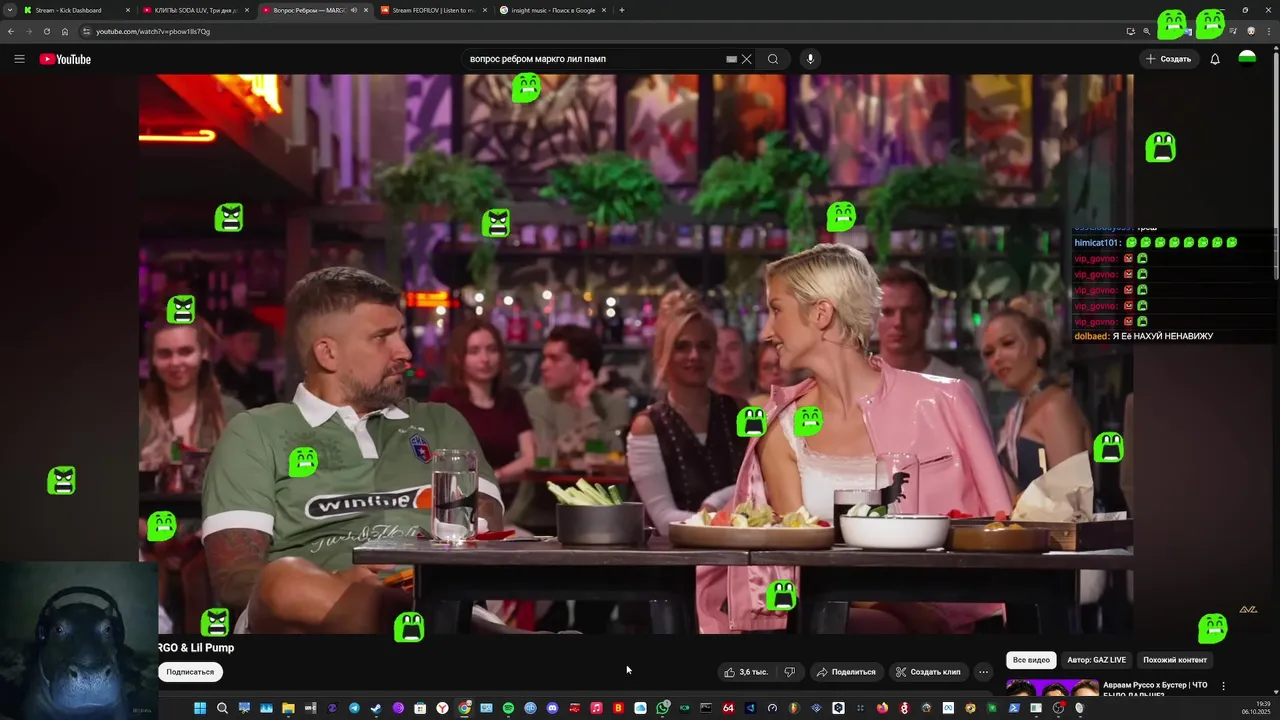Click Создать клип button

[928, 672]
